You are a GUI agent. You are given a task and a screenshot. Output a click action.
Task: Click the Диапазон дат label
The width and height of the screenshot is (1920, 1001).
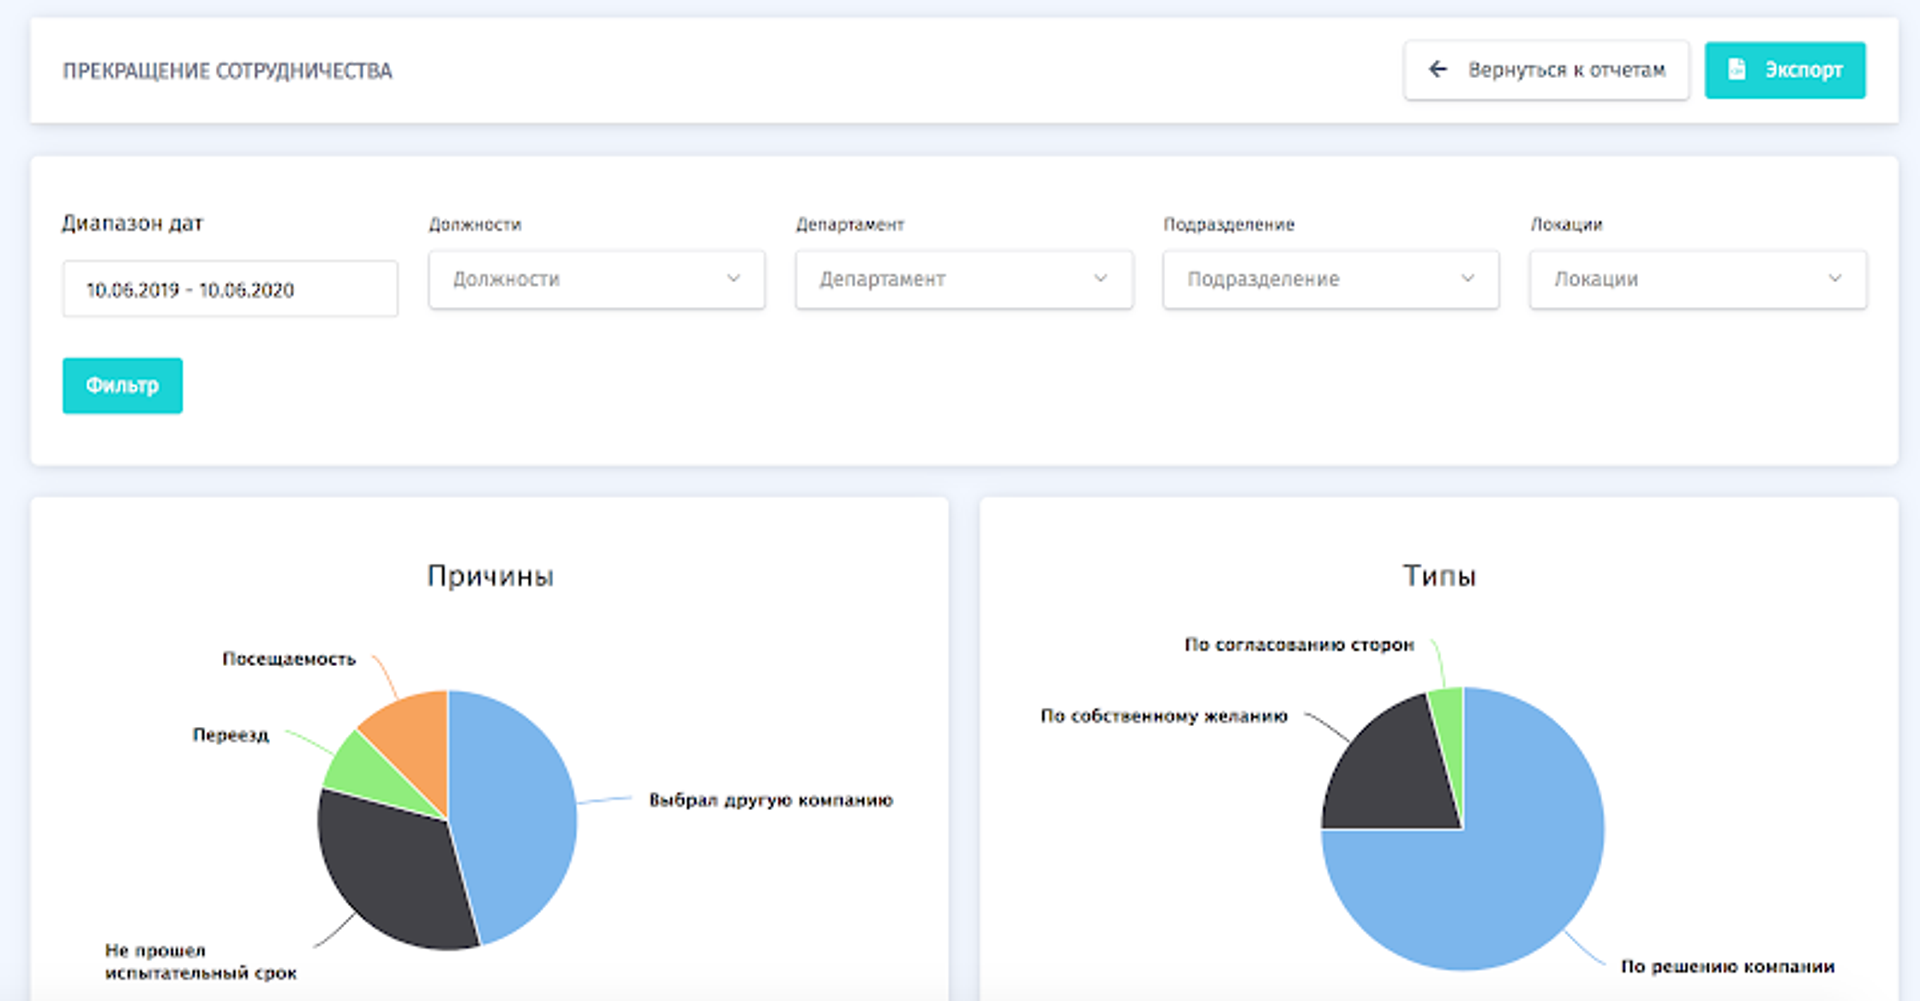coord(133,224)
